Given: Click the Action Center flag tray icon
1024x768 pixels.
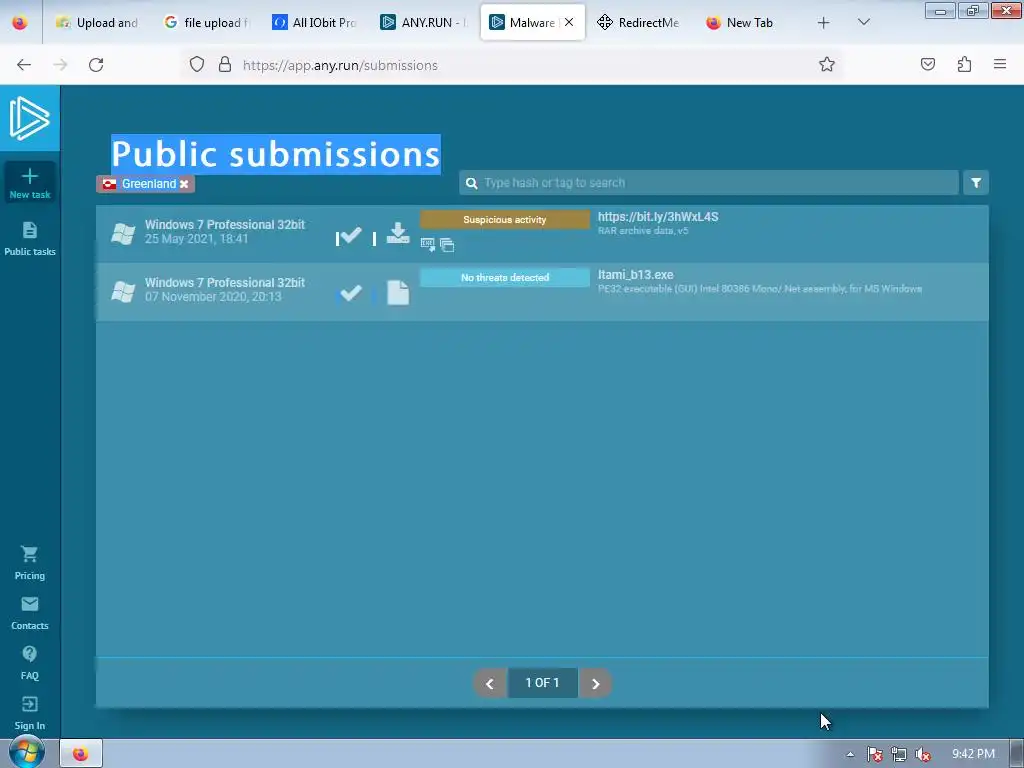Looking at the screenshot, I should tap(874, 754).
